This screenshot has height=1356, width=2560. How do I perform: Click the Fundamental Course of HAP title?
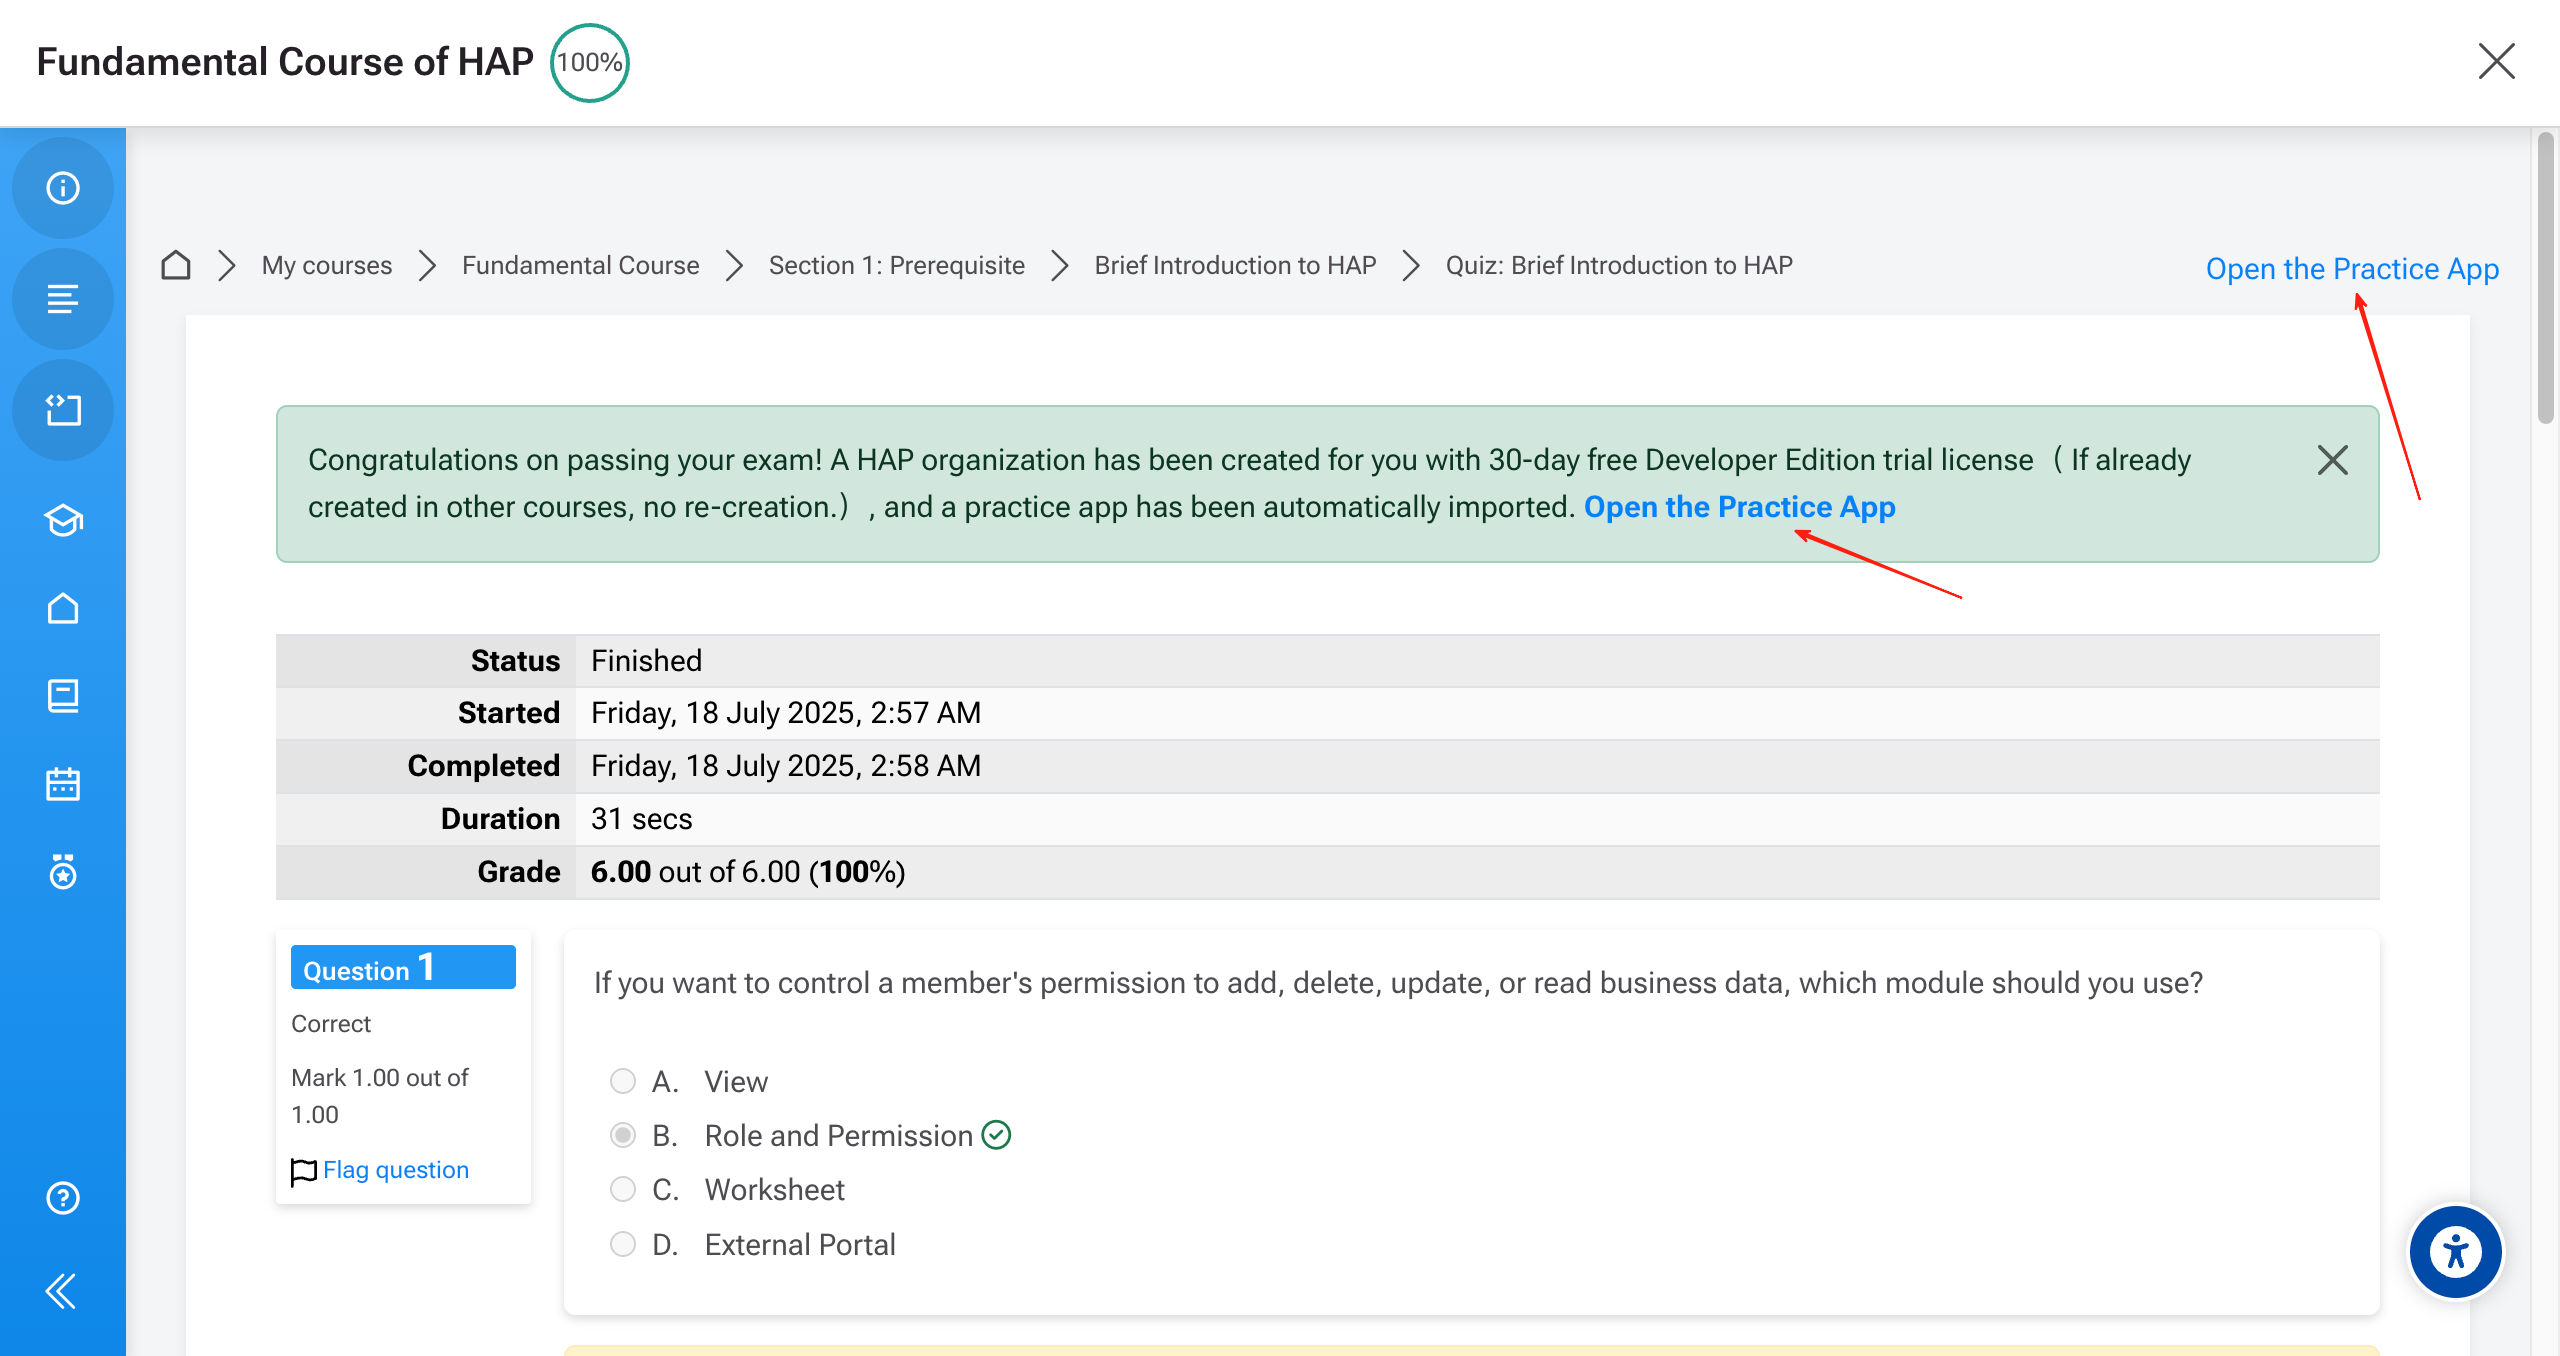(x=285, y=62)
